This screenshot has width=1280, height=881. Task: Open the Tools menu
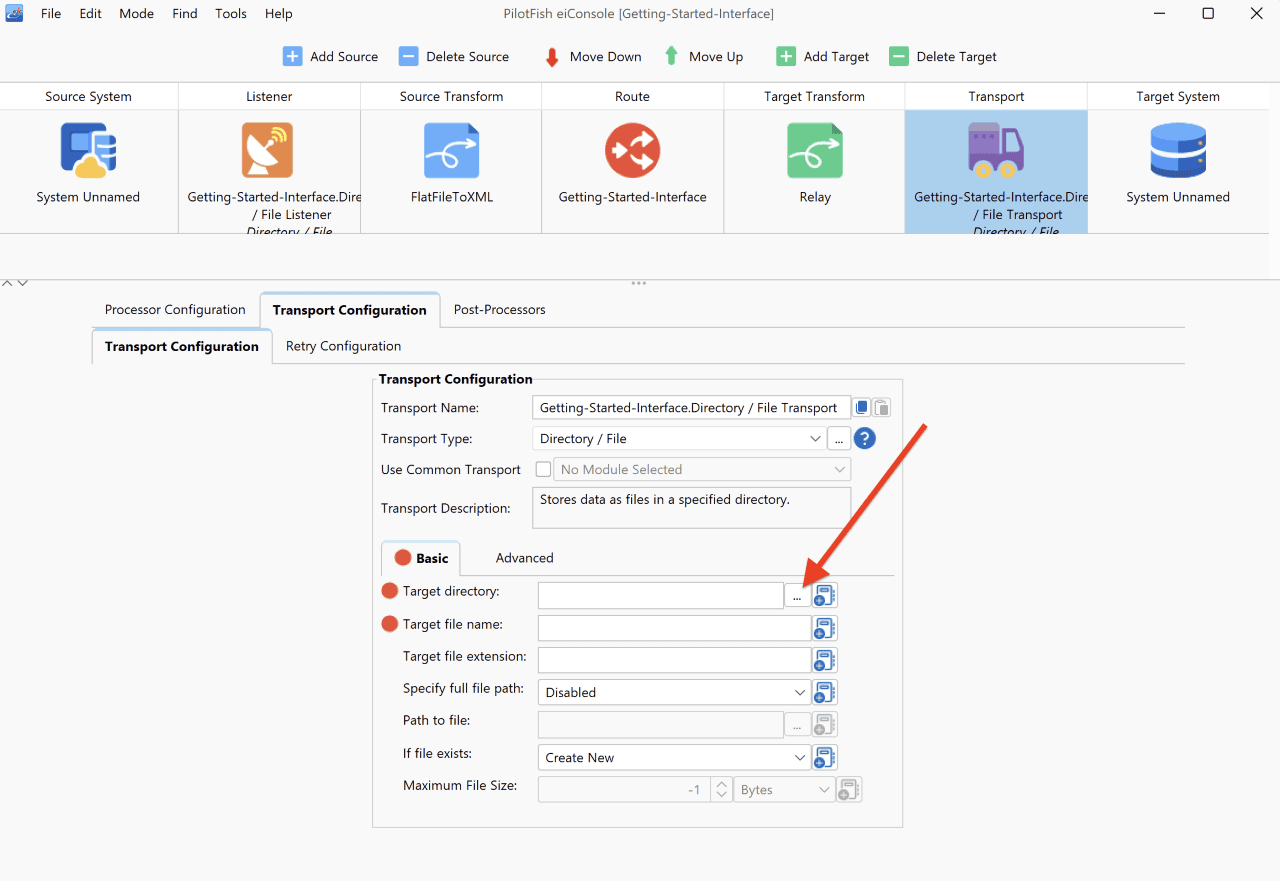pyautogui.click(x=231, y=14)
